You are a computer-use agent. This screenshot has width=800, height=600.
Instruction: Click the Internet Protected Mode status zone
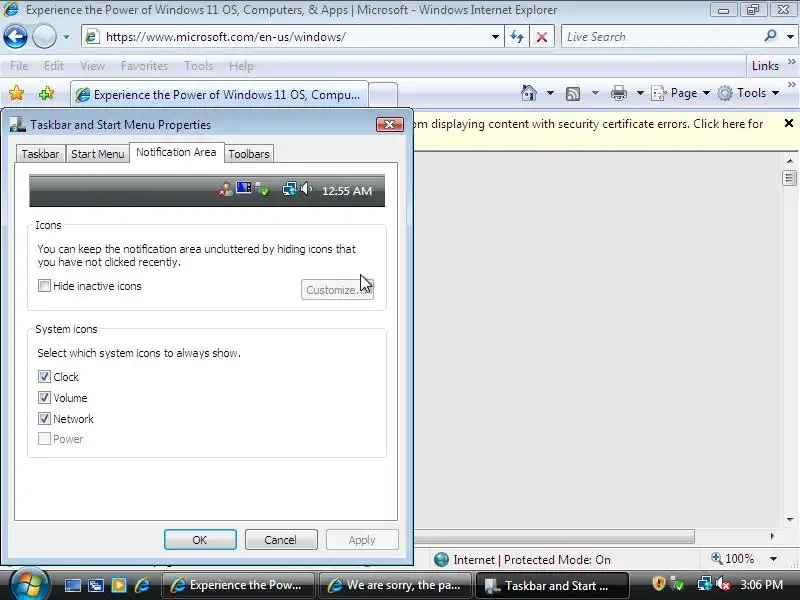click(522, 560)
